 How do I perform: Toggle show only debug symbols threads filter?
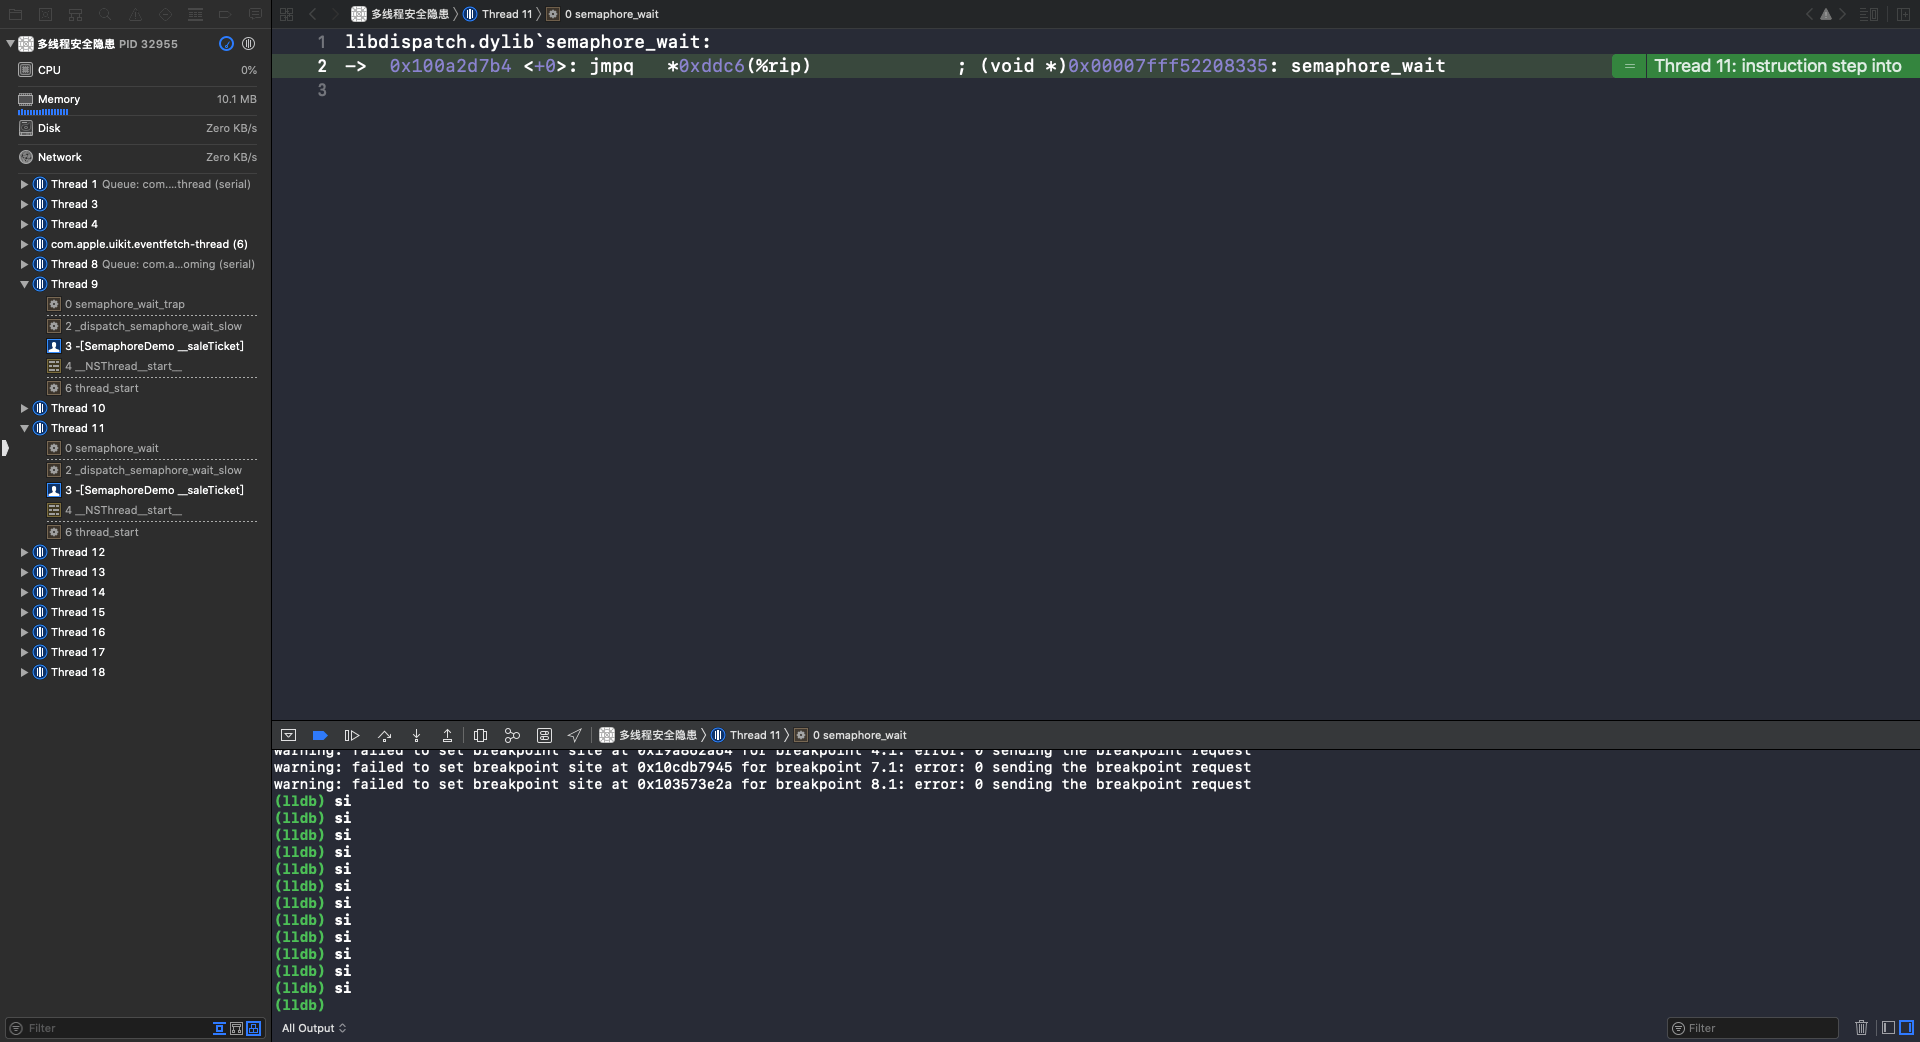click(254, 1028)
